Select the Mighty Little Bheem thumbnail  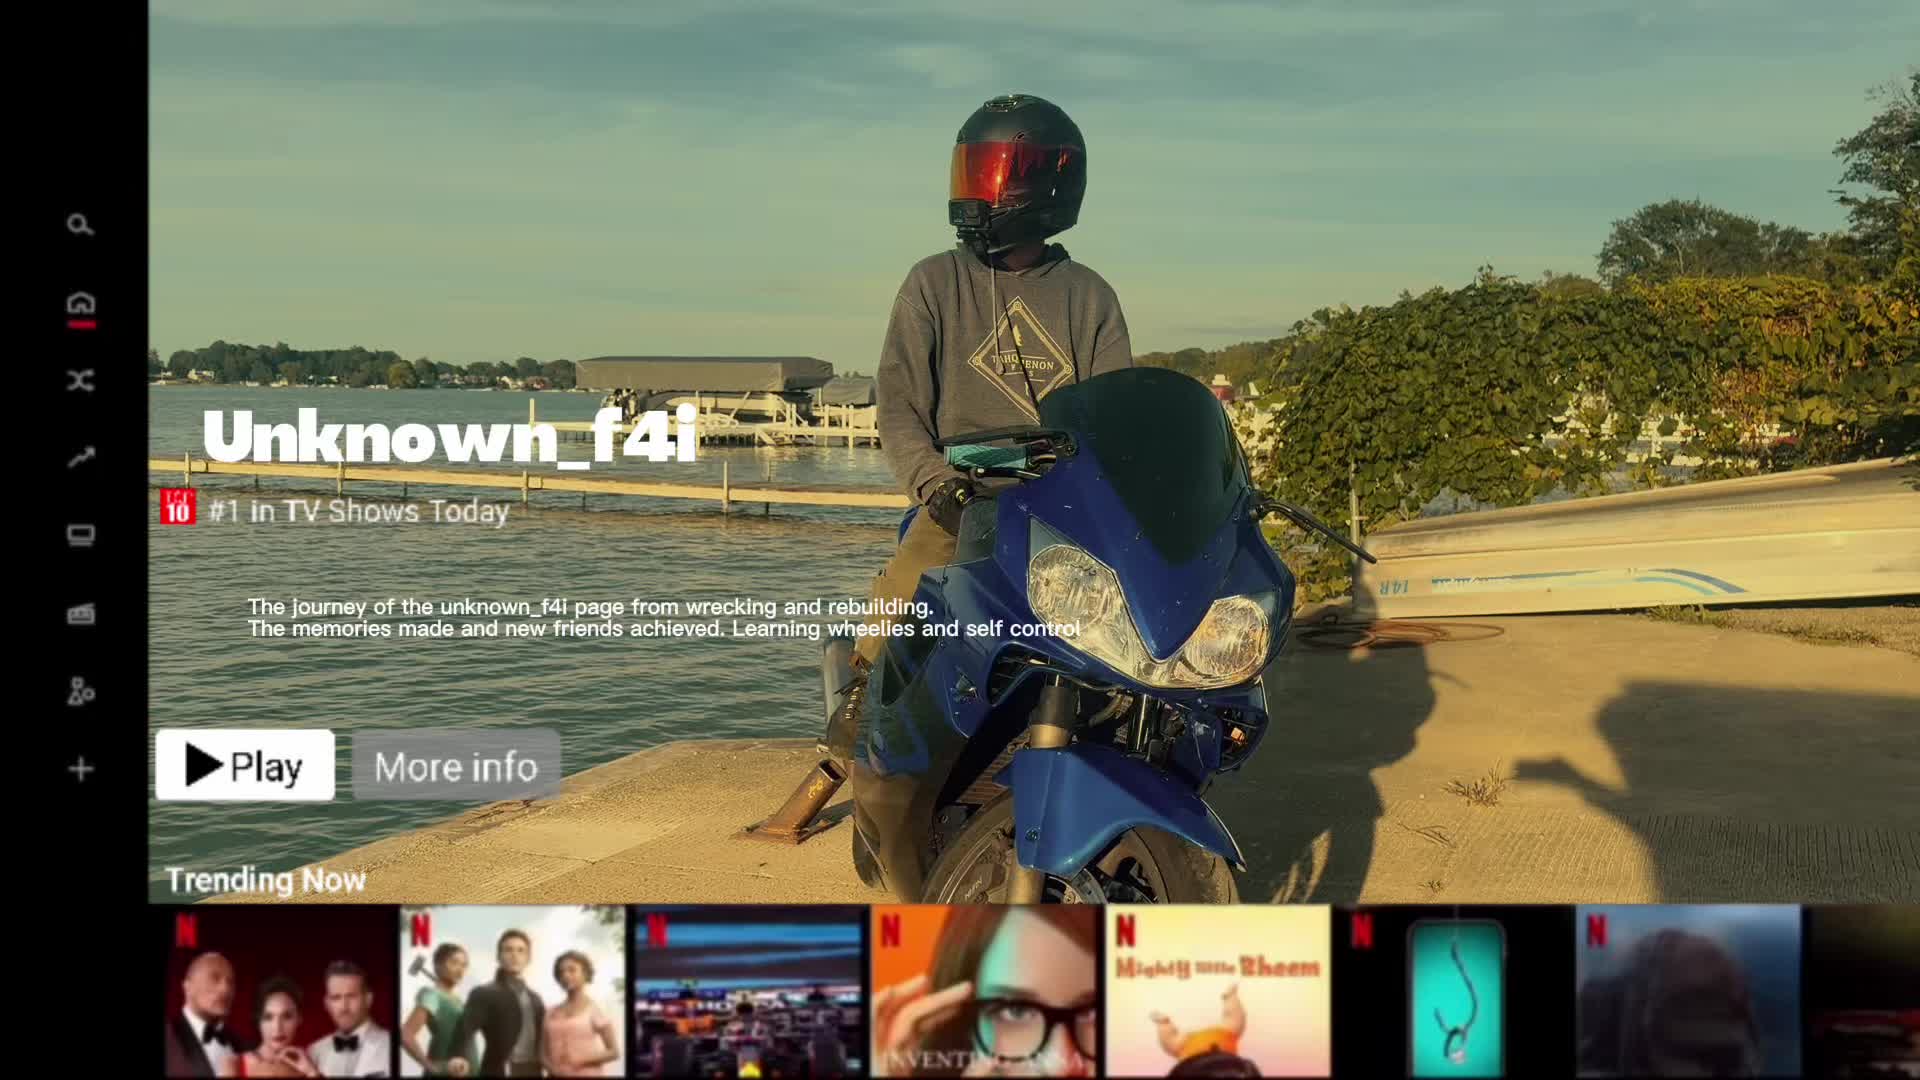point(1218,991)
